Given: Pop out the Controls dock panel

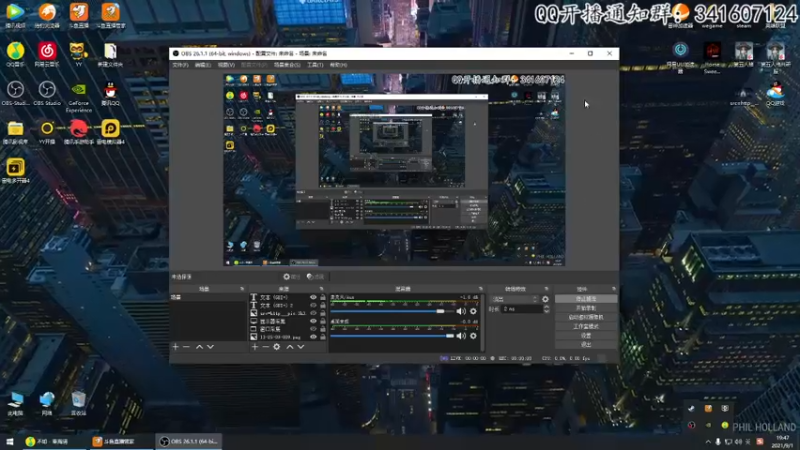Looking at the screenshot, I should 614,289.
